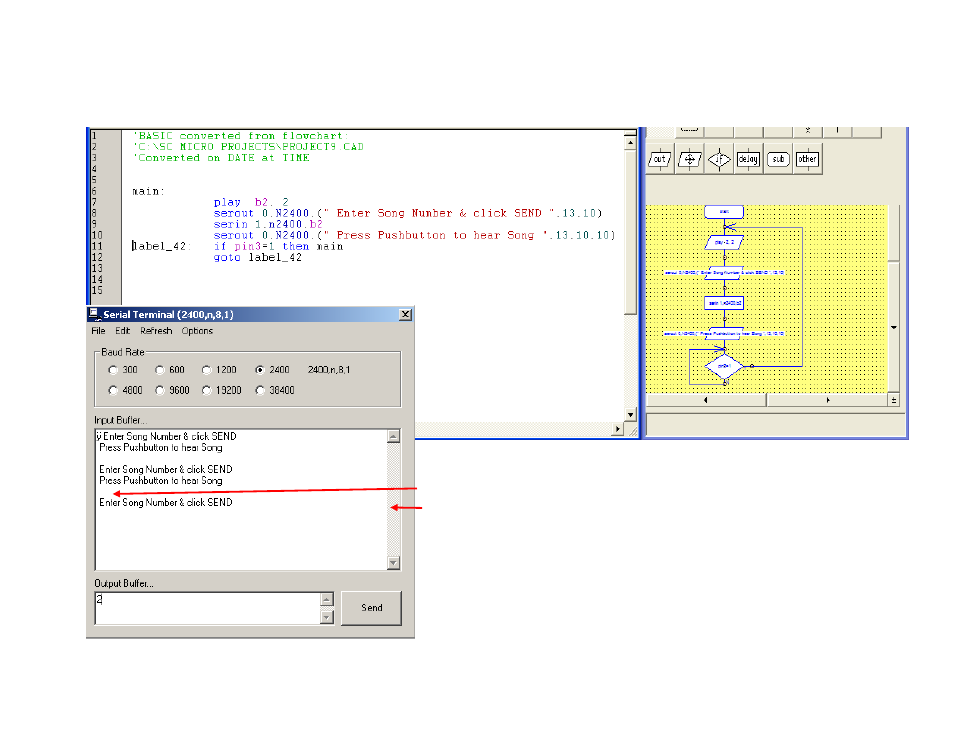Click flowchart left scroll arrow button
This screenshot has width=954, height=737.
706,400
